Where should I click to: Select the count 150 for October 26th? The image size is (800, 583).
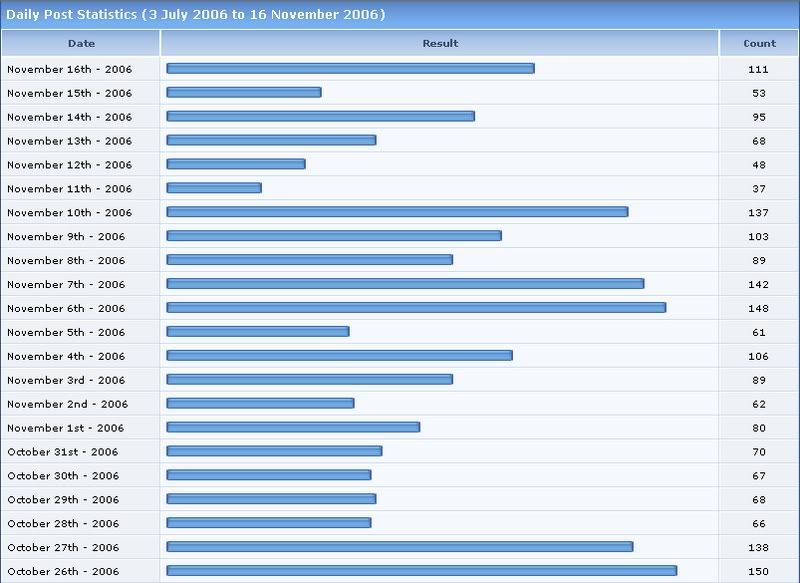point(759,572)
